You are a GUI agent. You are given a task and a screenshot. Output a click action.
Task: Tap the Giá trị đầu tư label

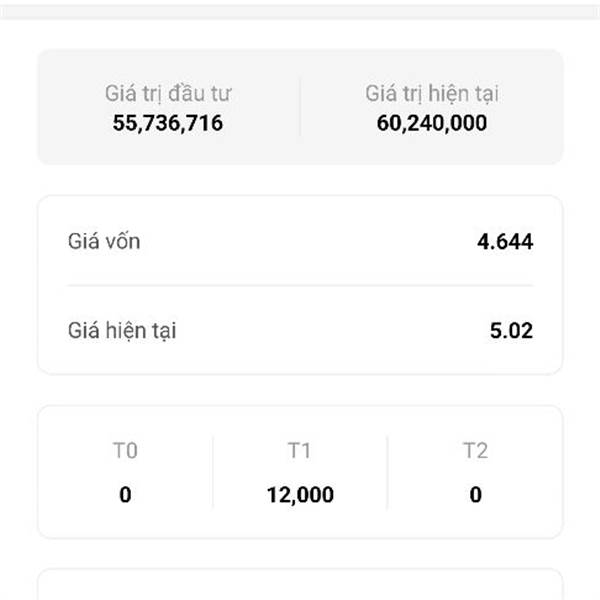tap(168, 94)
